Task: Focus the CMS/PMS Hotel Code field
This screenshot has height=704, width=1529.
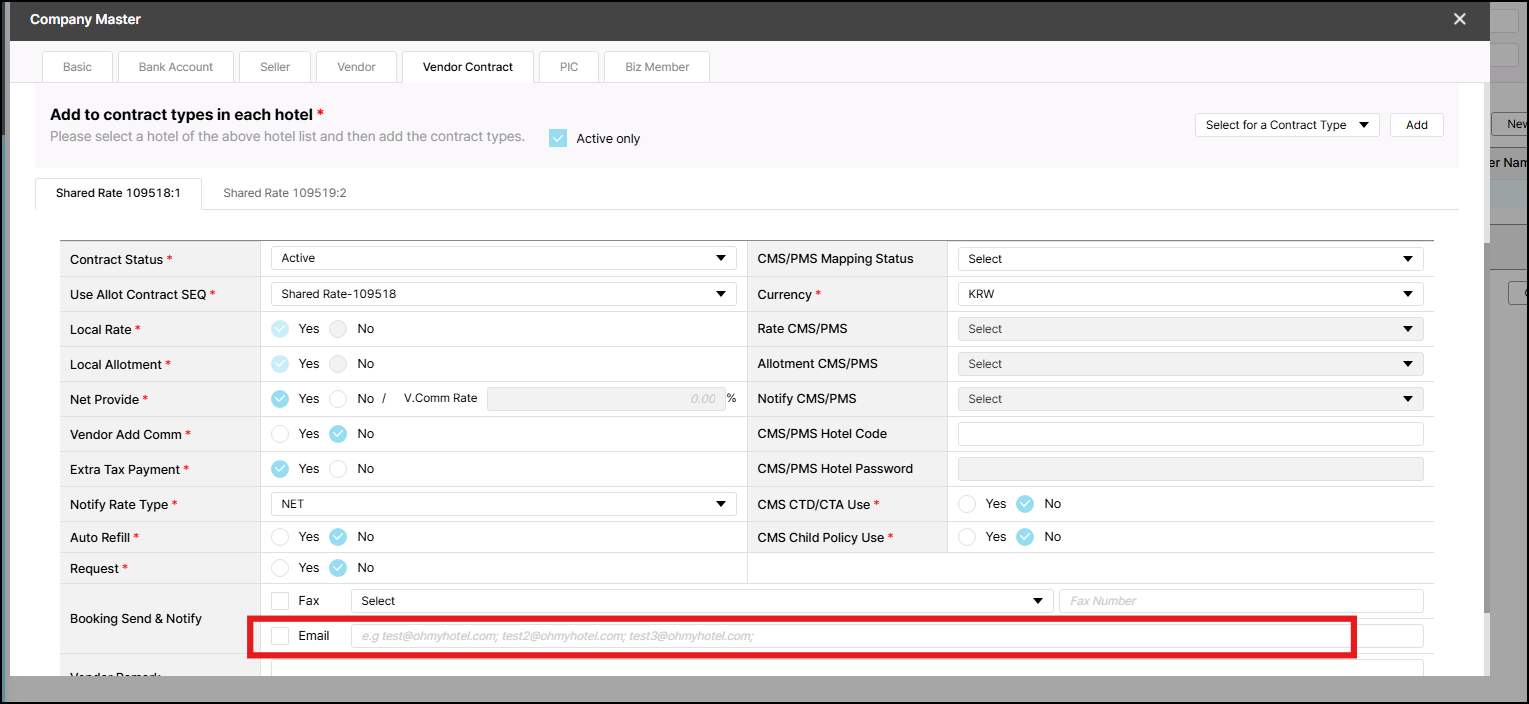Action: click(x=1190, y=434)
